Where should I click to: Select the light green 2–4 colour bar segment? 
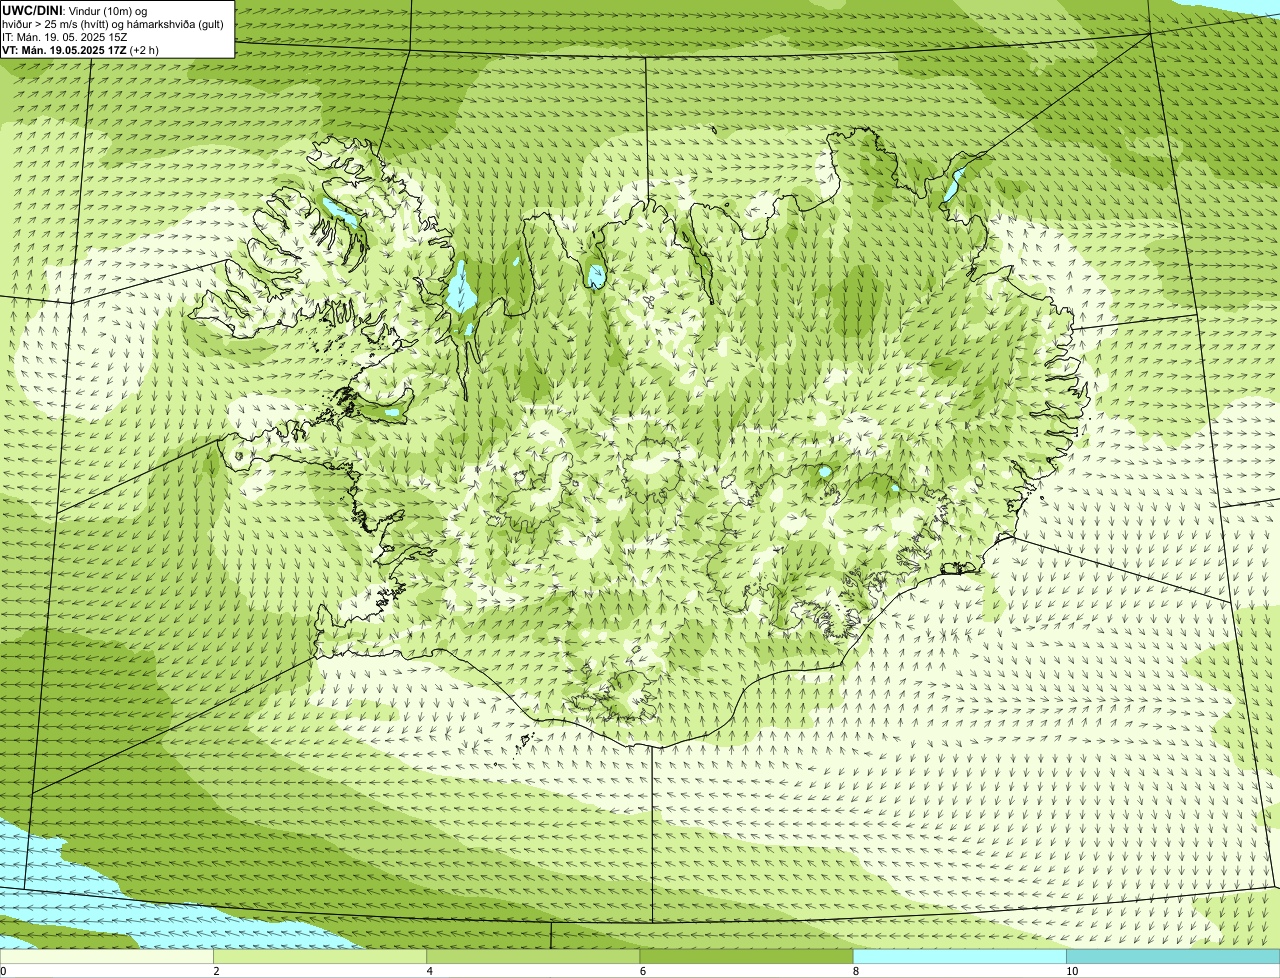pos(320,957)
